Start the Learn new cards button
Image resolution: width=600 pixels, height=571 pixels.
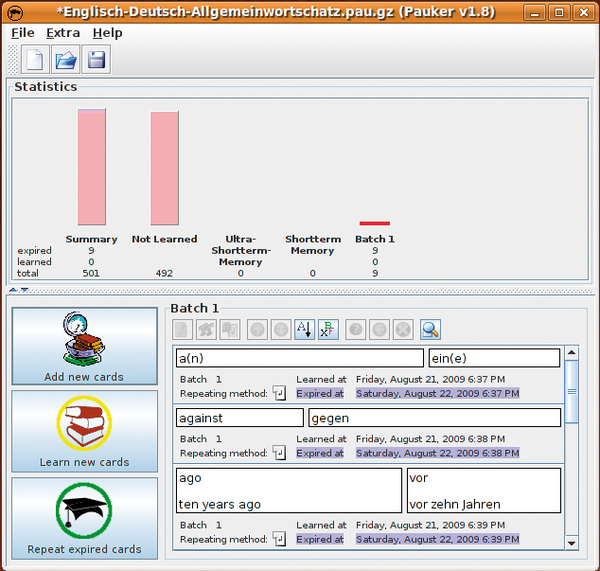(84, 430)
